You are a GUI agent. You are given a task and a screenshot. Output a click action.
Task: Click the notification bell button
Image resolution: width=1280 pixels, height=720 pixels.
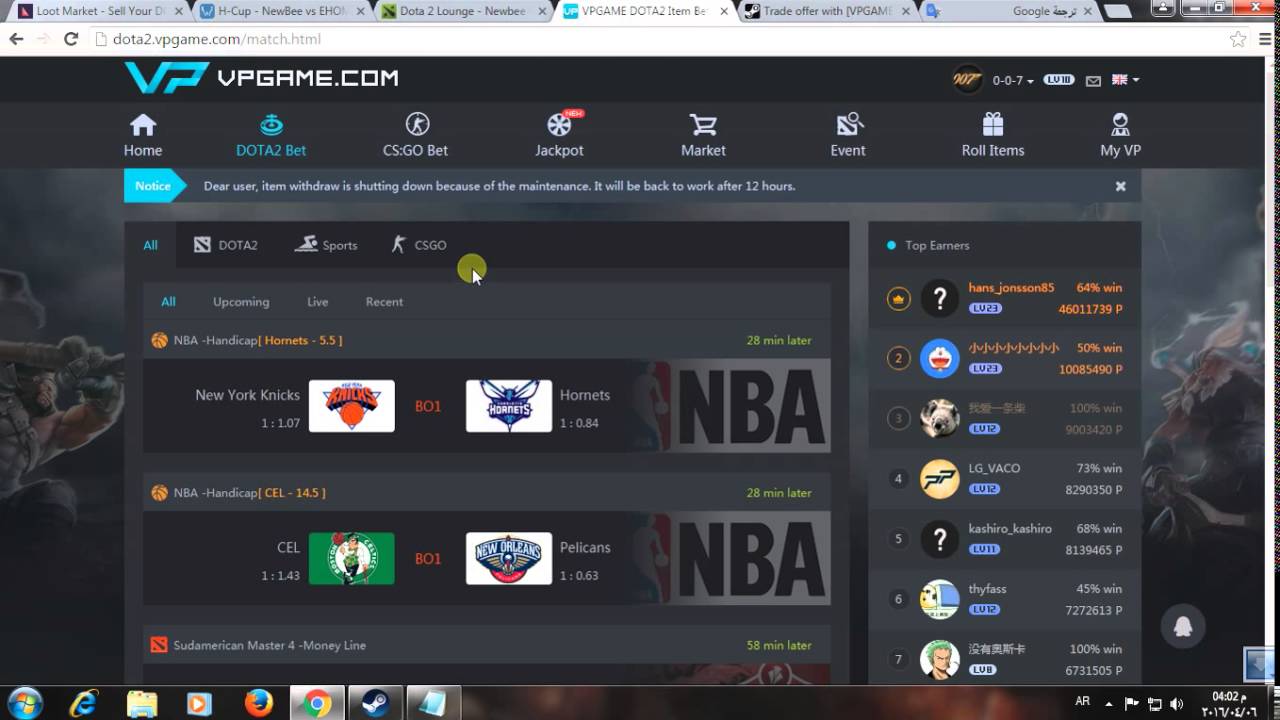1183,627
